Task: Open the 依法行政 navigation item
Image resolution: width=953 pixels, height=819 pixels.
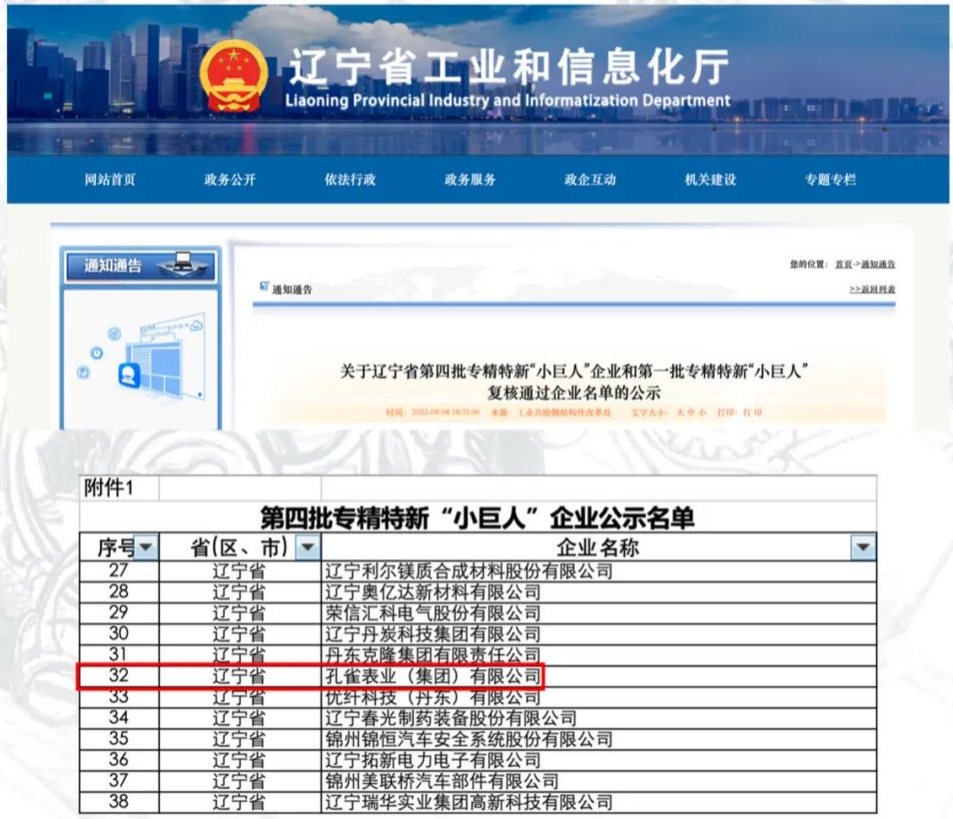Action: click(350, 180)
